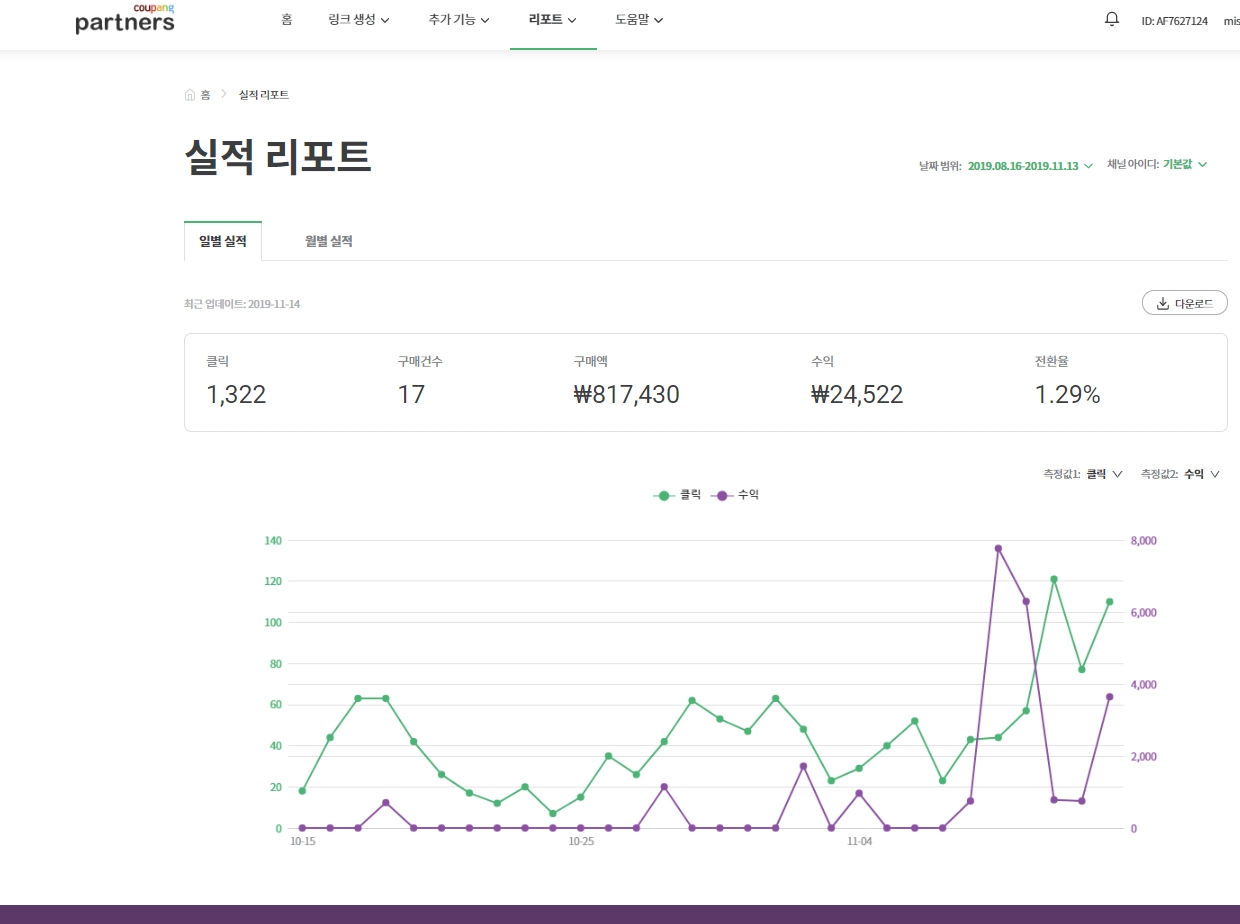Click the 실적 리포트 page heading
Image resolution: width=1240 pixels, height=924 pixels.
pyautogui.click(x=278, y=158)
